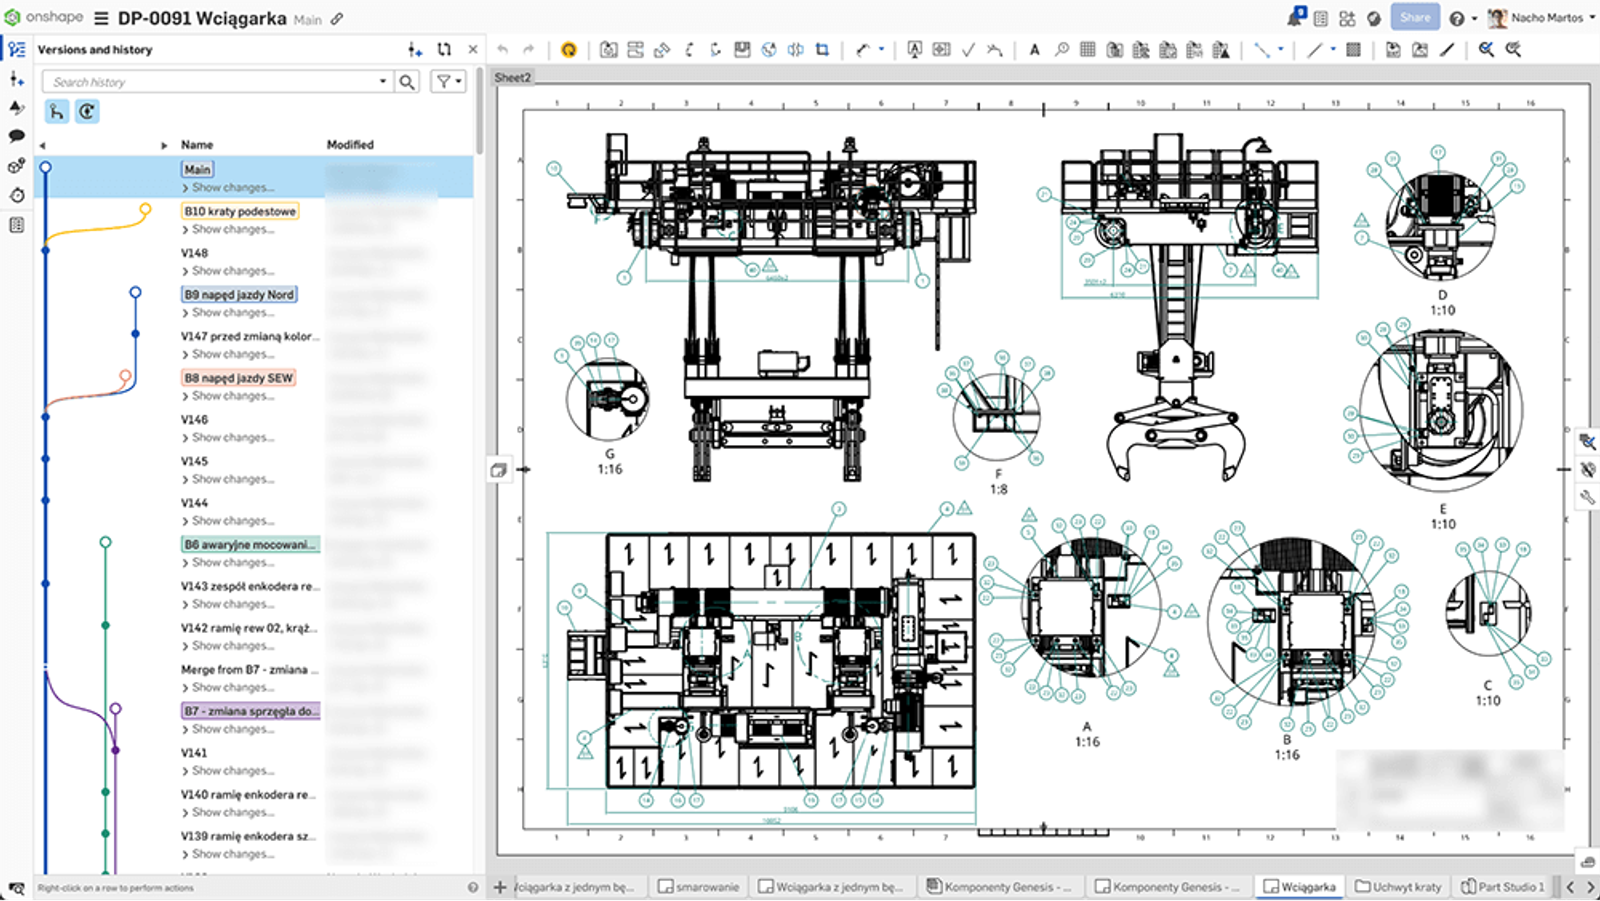Click the Share button
This screenshot has height=901, width=1600.
[x=1414, y=17]
